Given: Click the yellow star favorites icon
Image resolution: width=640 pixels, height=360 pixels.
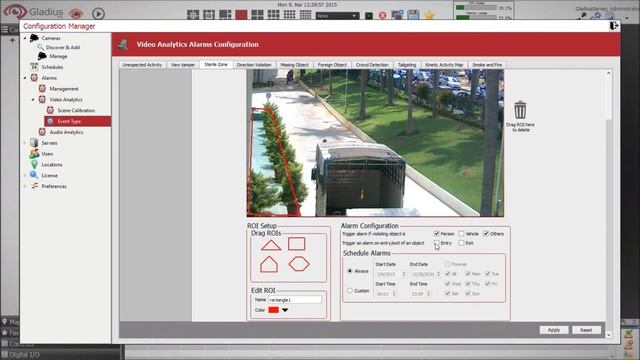Looking at the screenshot, I should tap(429, 16).
